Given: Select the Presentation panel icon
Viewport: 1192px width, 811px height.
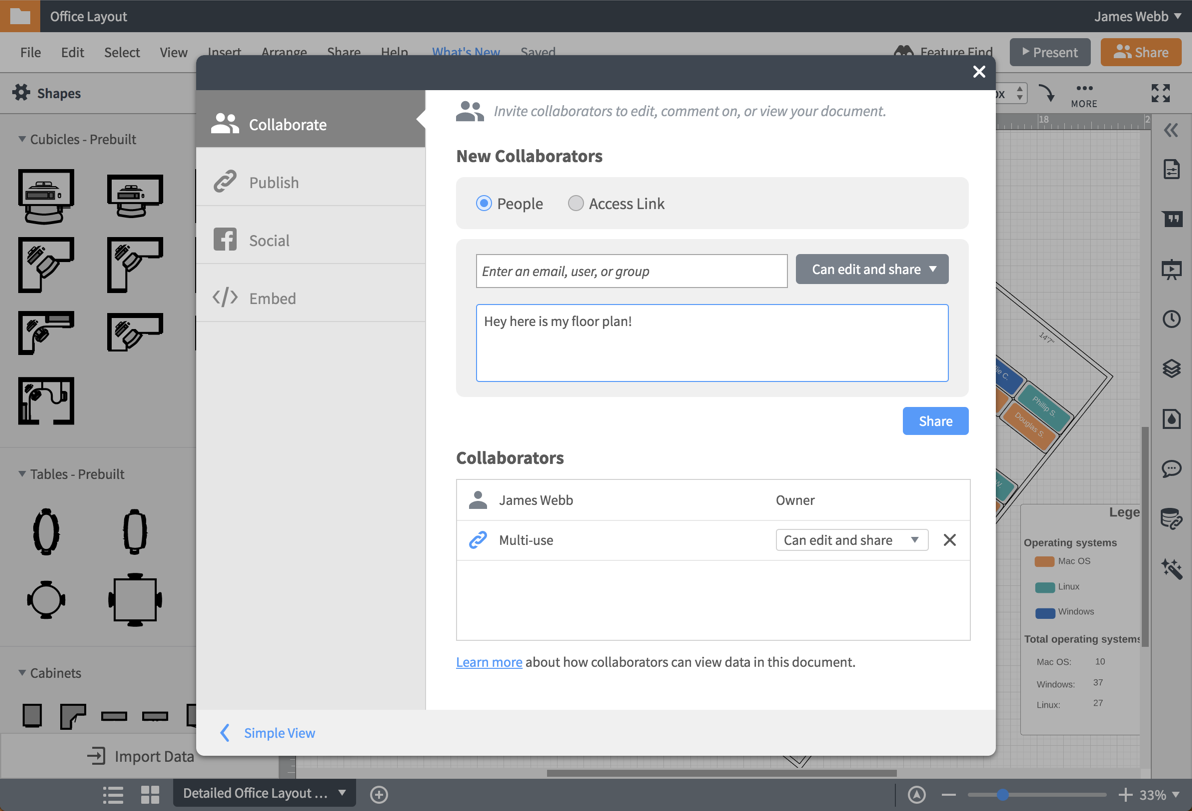Looking at the screenshot, I should [x=1172, y=269].
